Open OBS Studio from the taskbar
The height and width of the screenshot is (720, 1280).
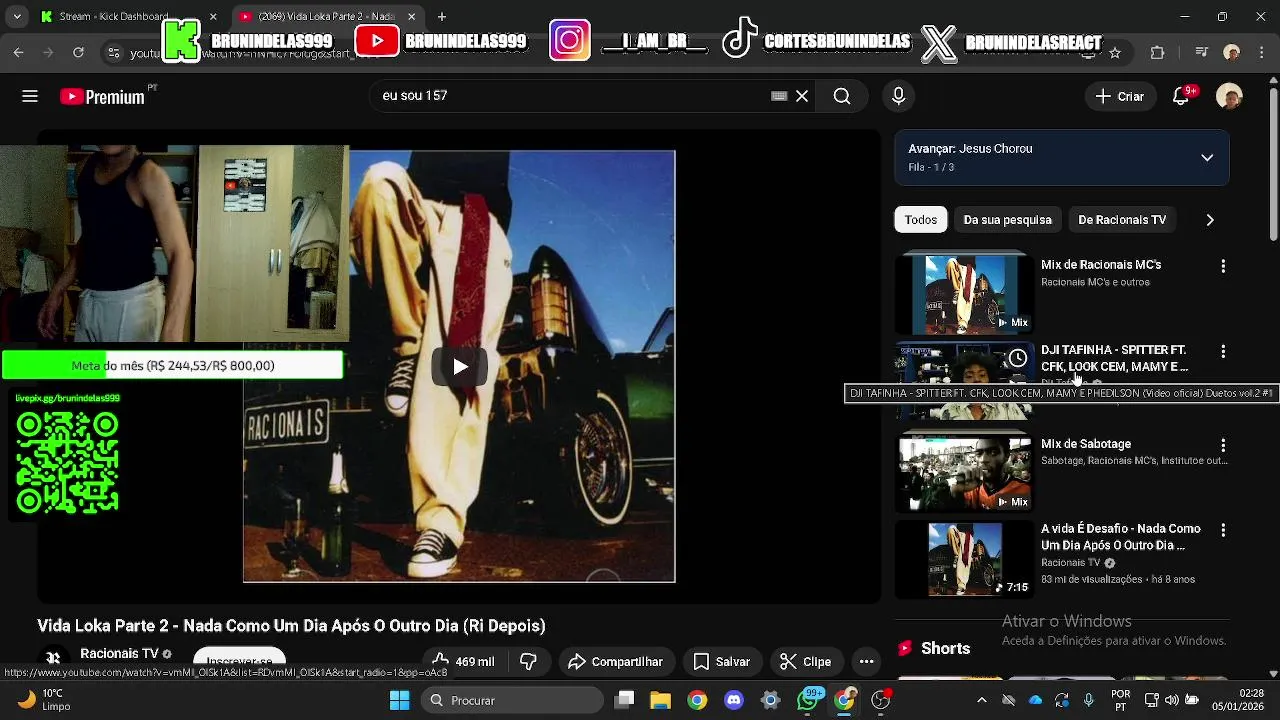point(881,700)
